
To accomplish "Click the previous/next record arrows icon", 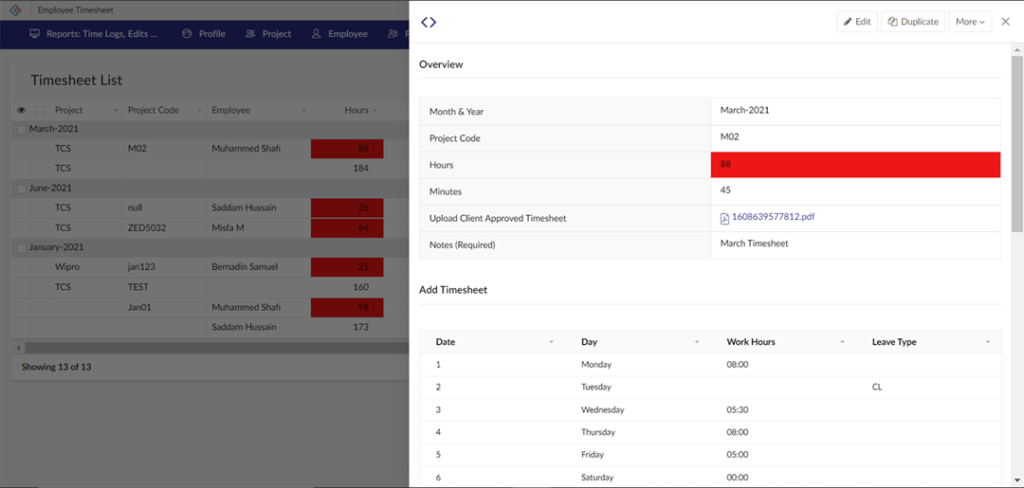I will pyautogui.click(x=428, y=22).
